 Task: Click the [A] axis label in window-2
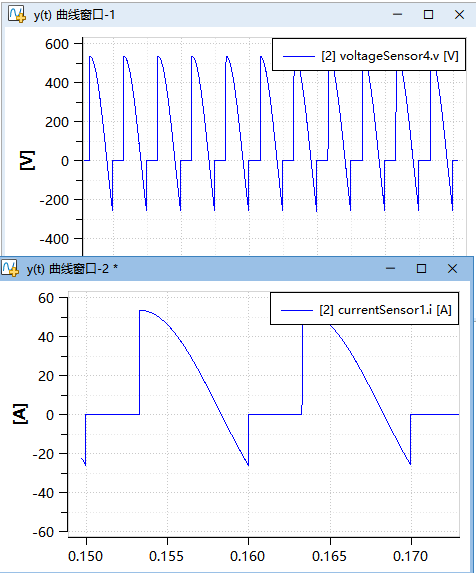(20, 414)
